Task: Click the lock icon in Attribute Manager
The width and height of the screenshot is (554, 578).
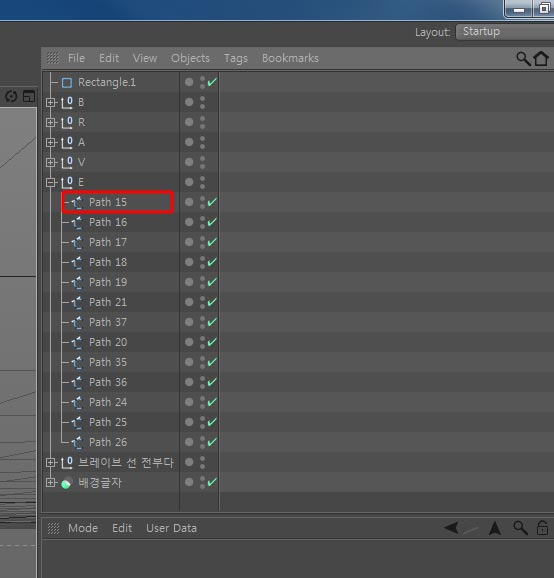Action: pos(542,528)
